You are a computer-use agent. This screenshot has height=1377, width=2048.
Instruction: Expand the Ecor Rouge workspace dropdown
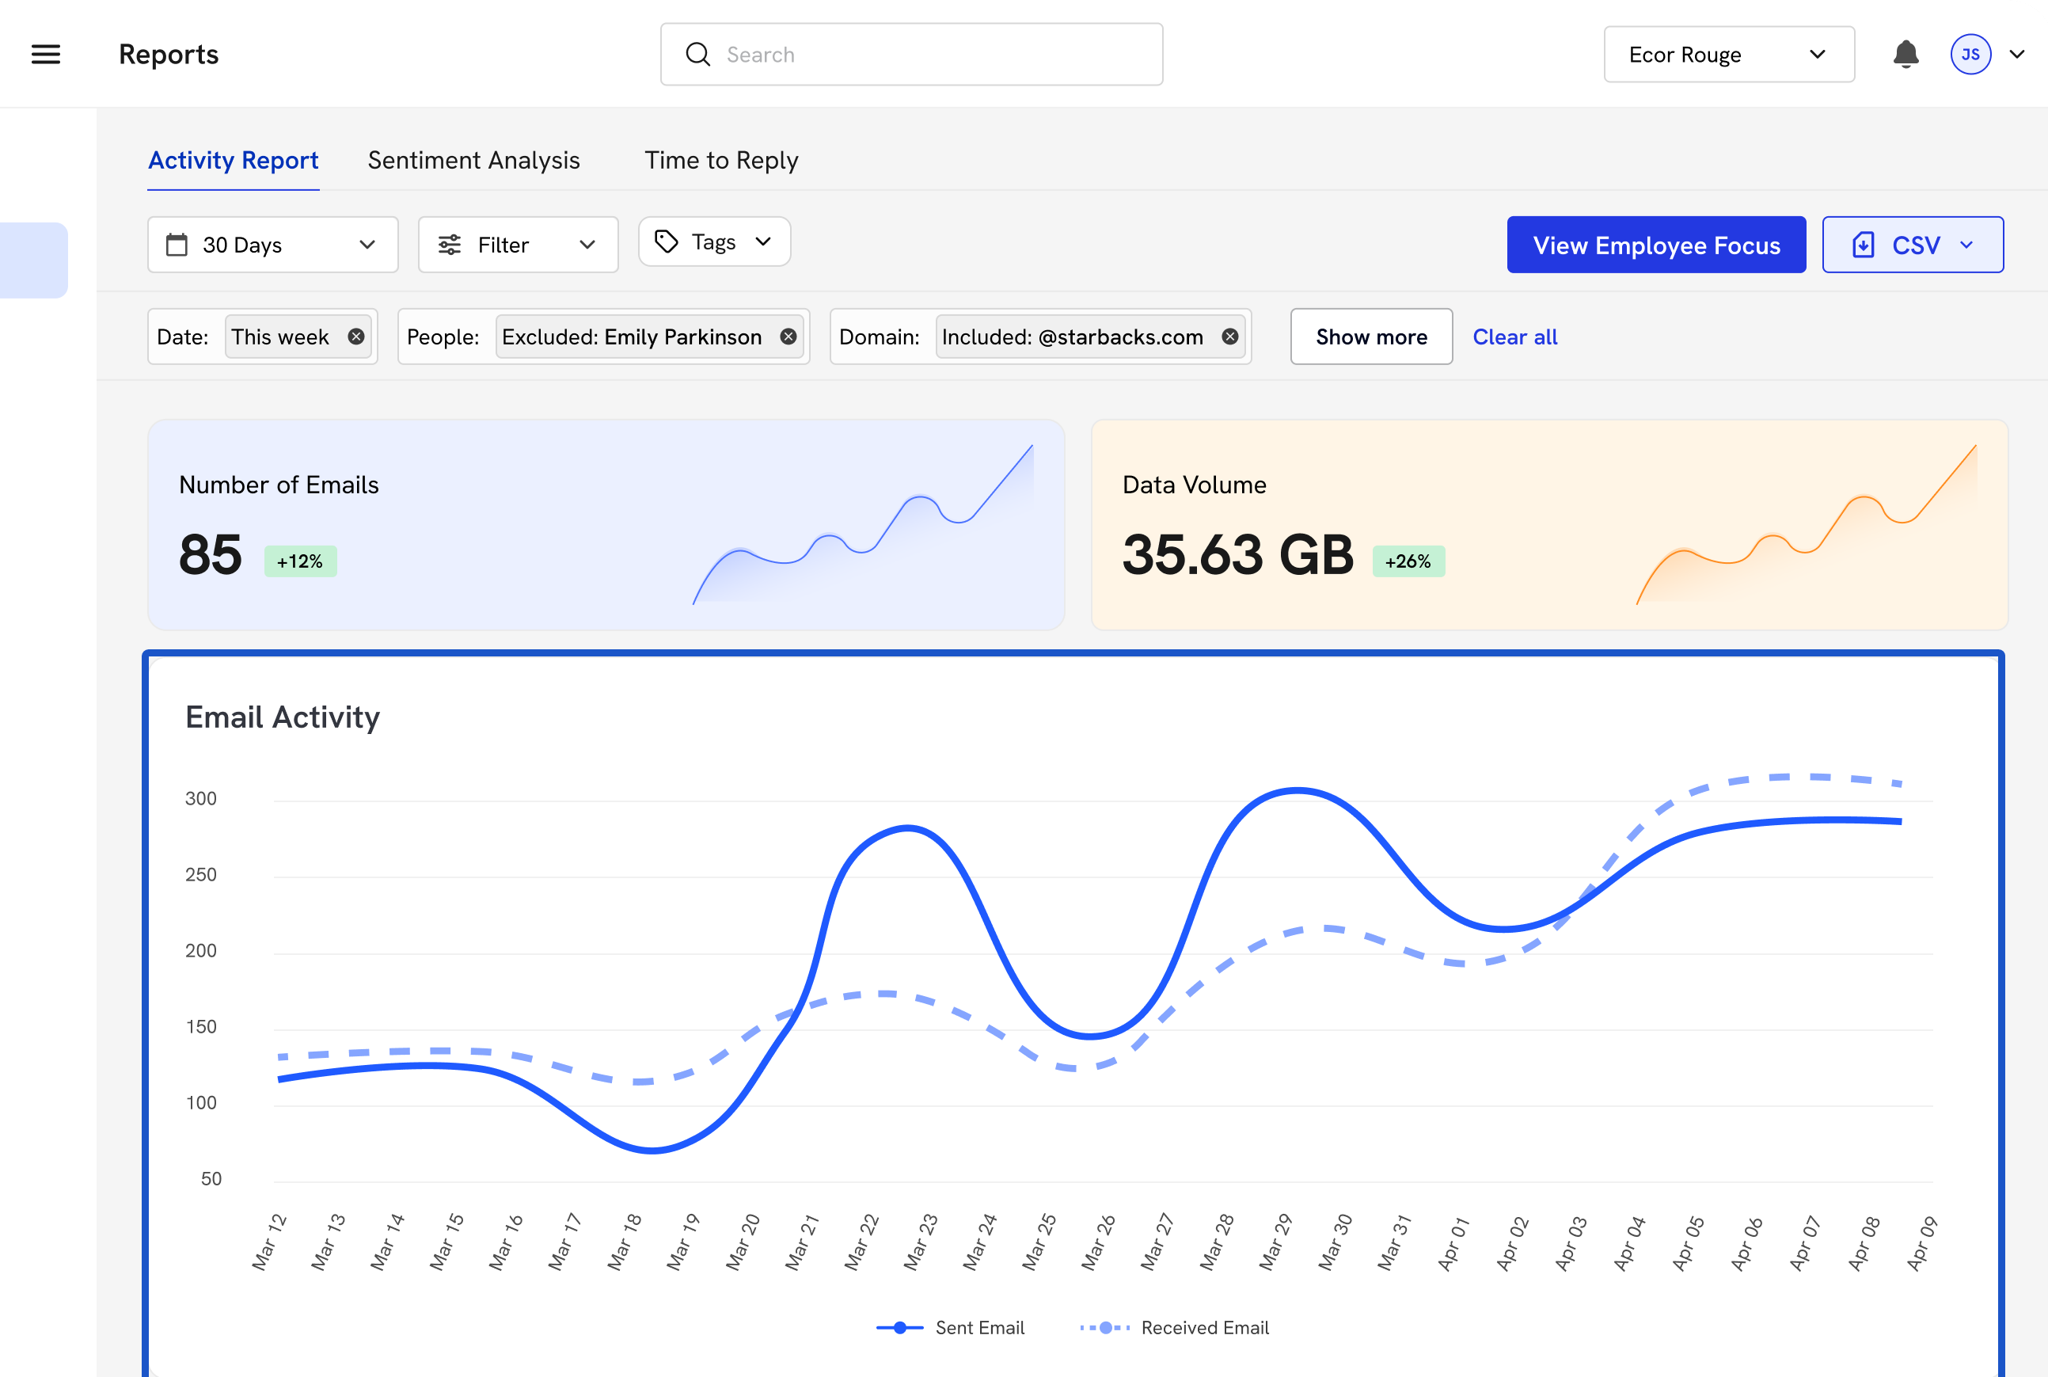tap(1728, 54)
